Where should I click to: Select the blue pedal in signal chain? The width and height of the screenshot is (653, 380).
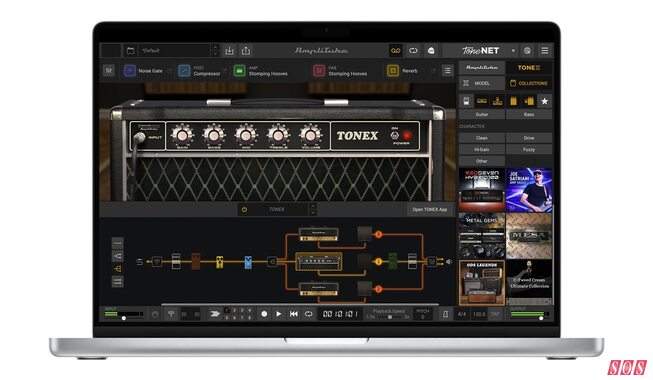248,262
